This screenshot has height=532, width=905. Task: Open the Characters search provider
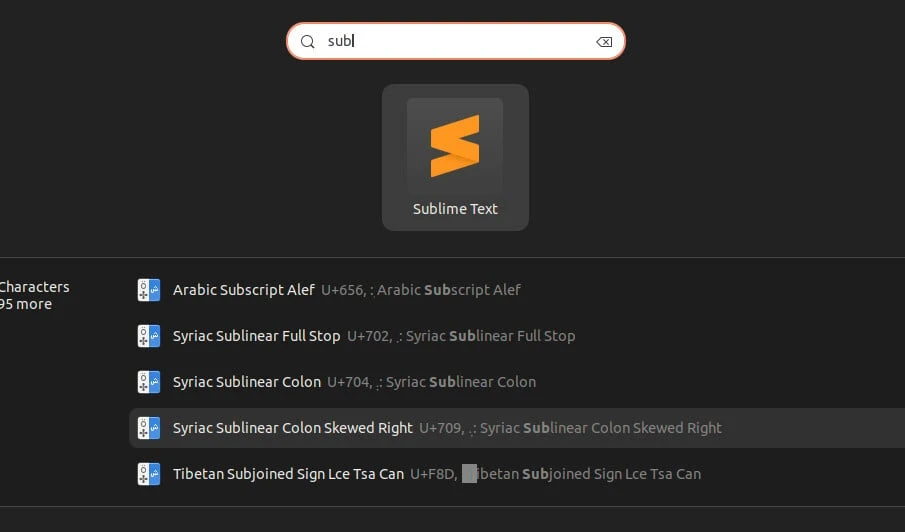click(x=34, y=287)
